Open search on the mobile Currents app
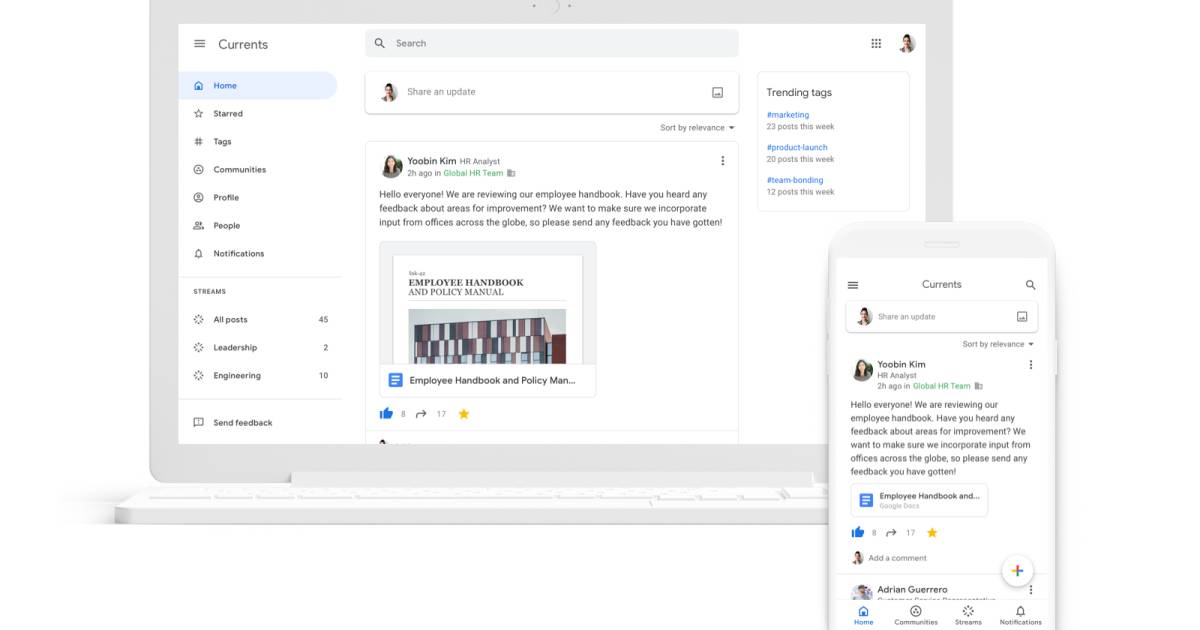The width and height of the screenshot is (1200, 630). click(1030, 284)
